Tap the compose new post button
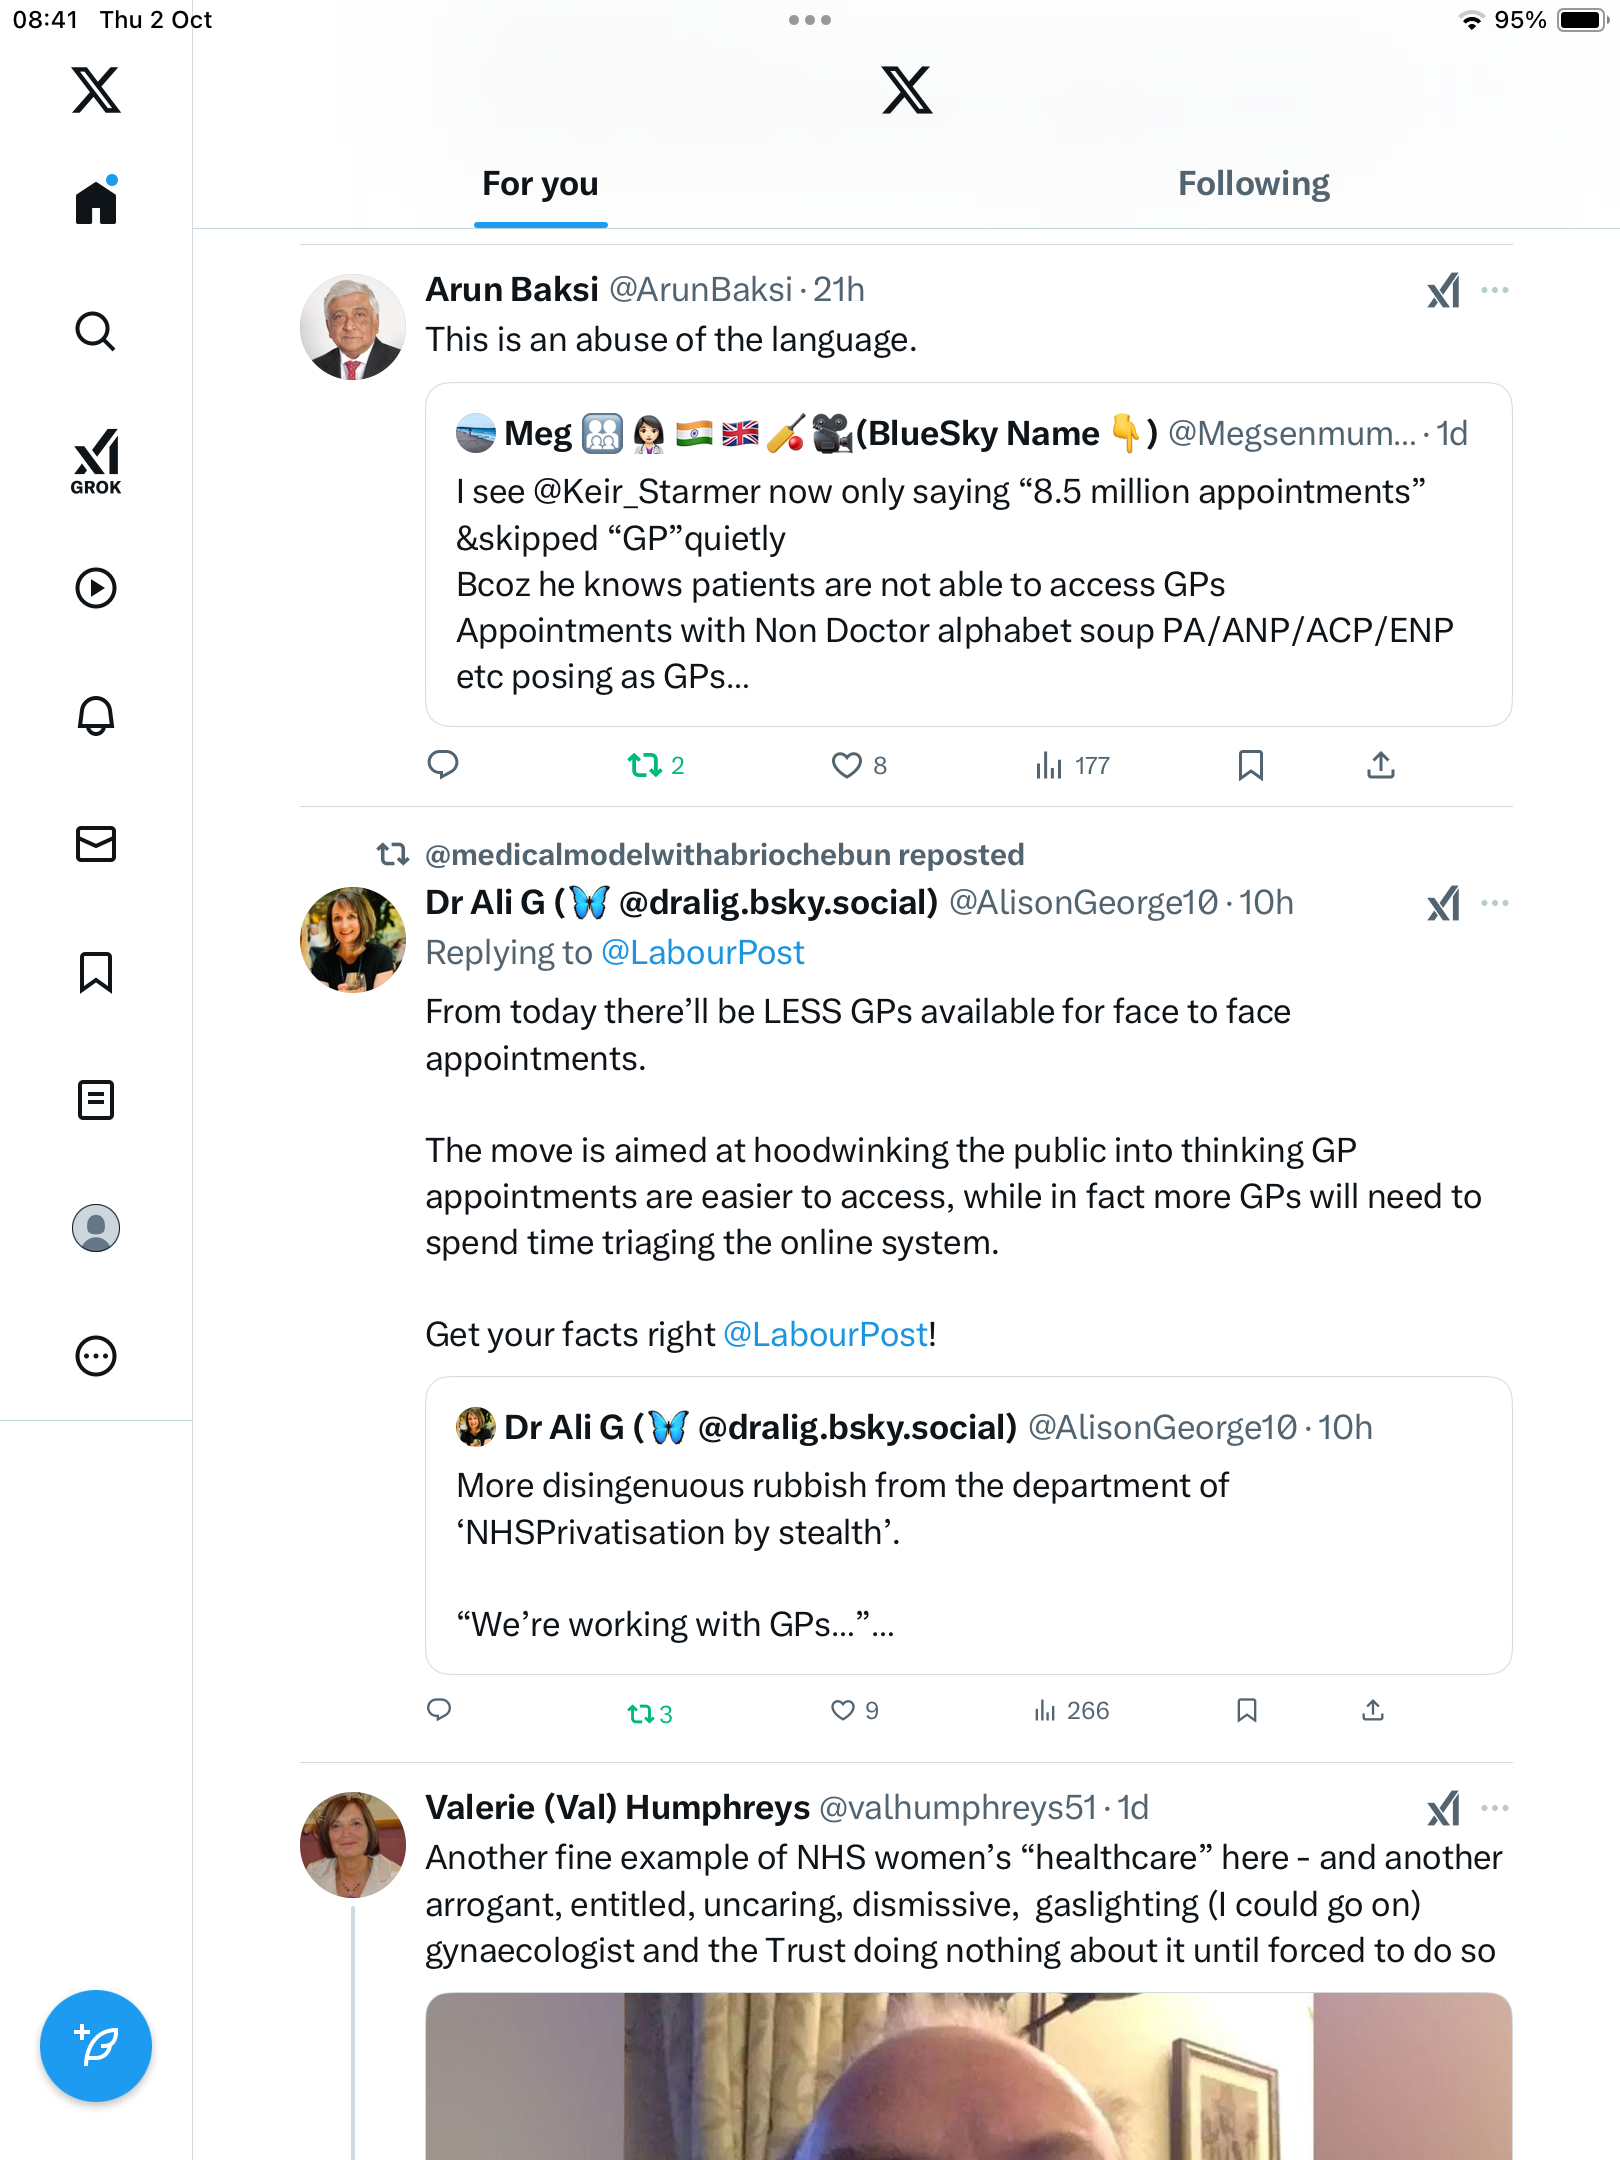 click(x=96, y=2046)
